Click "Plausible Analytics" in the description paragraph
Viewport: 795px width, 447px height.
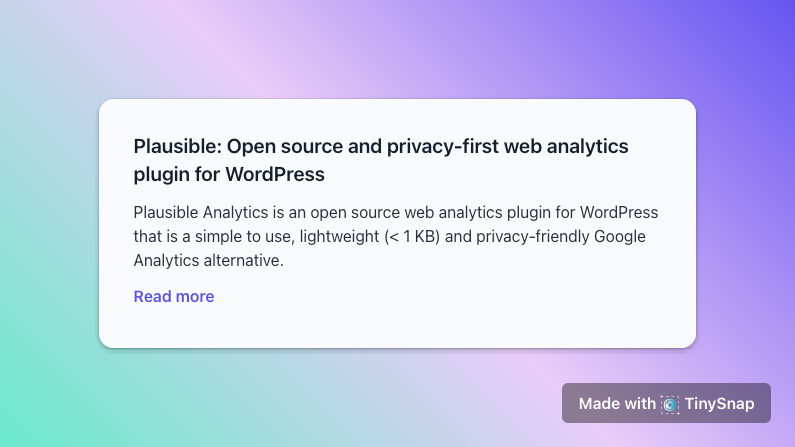tap(201, 212)
